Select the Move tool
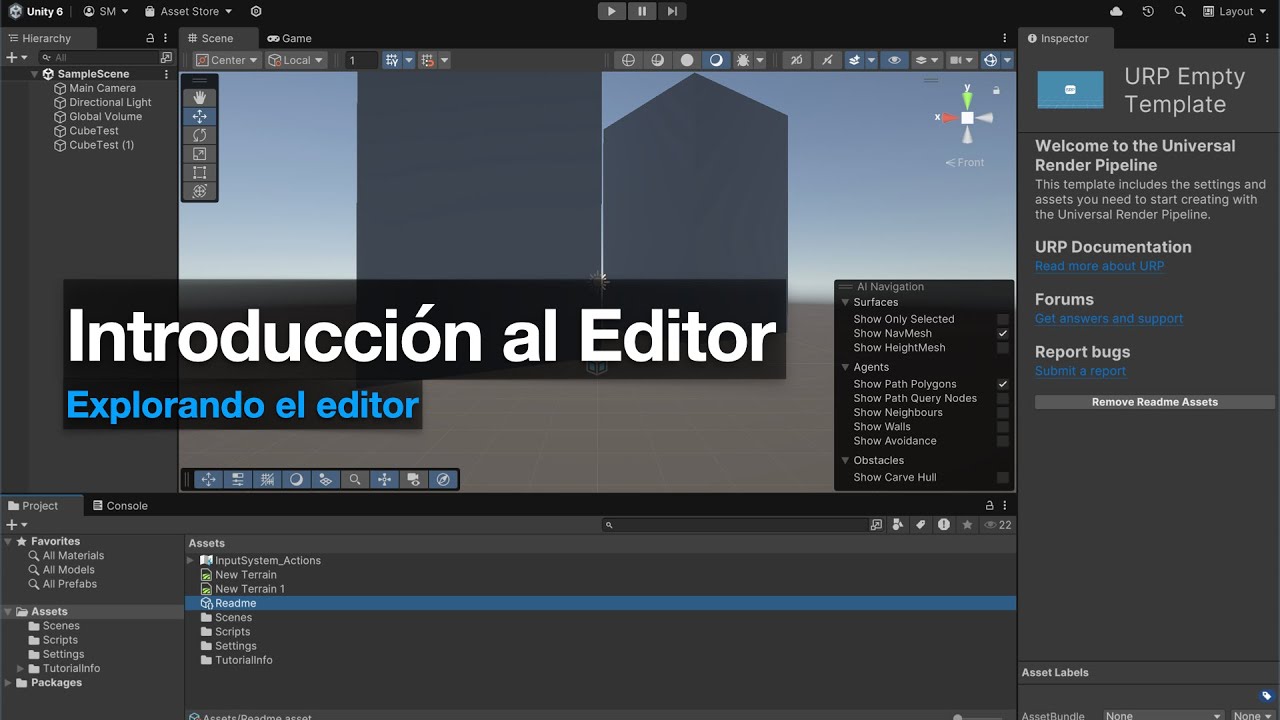The image size is (1280, 720). click(199, 116)
